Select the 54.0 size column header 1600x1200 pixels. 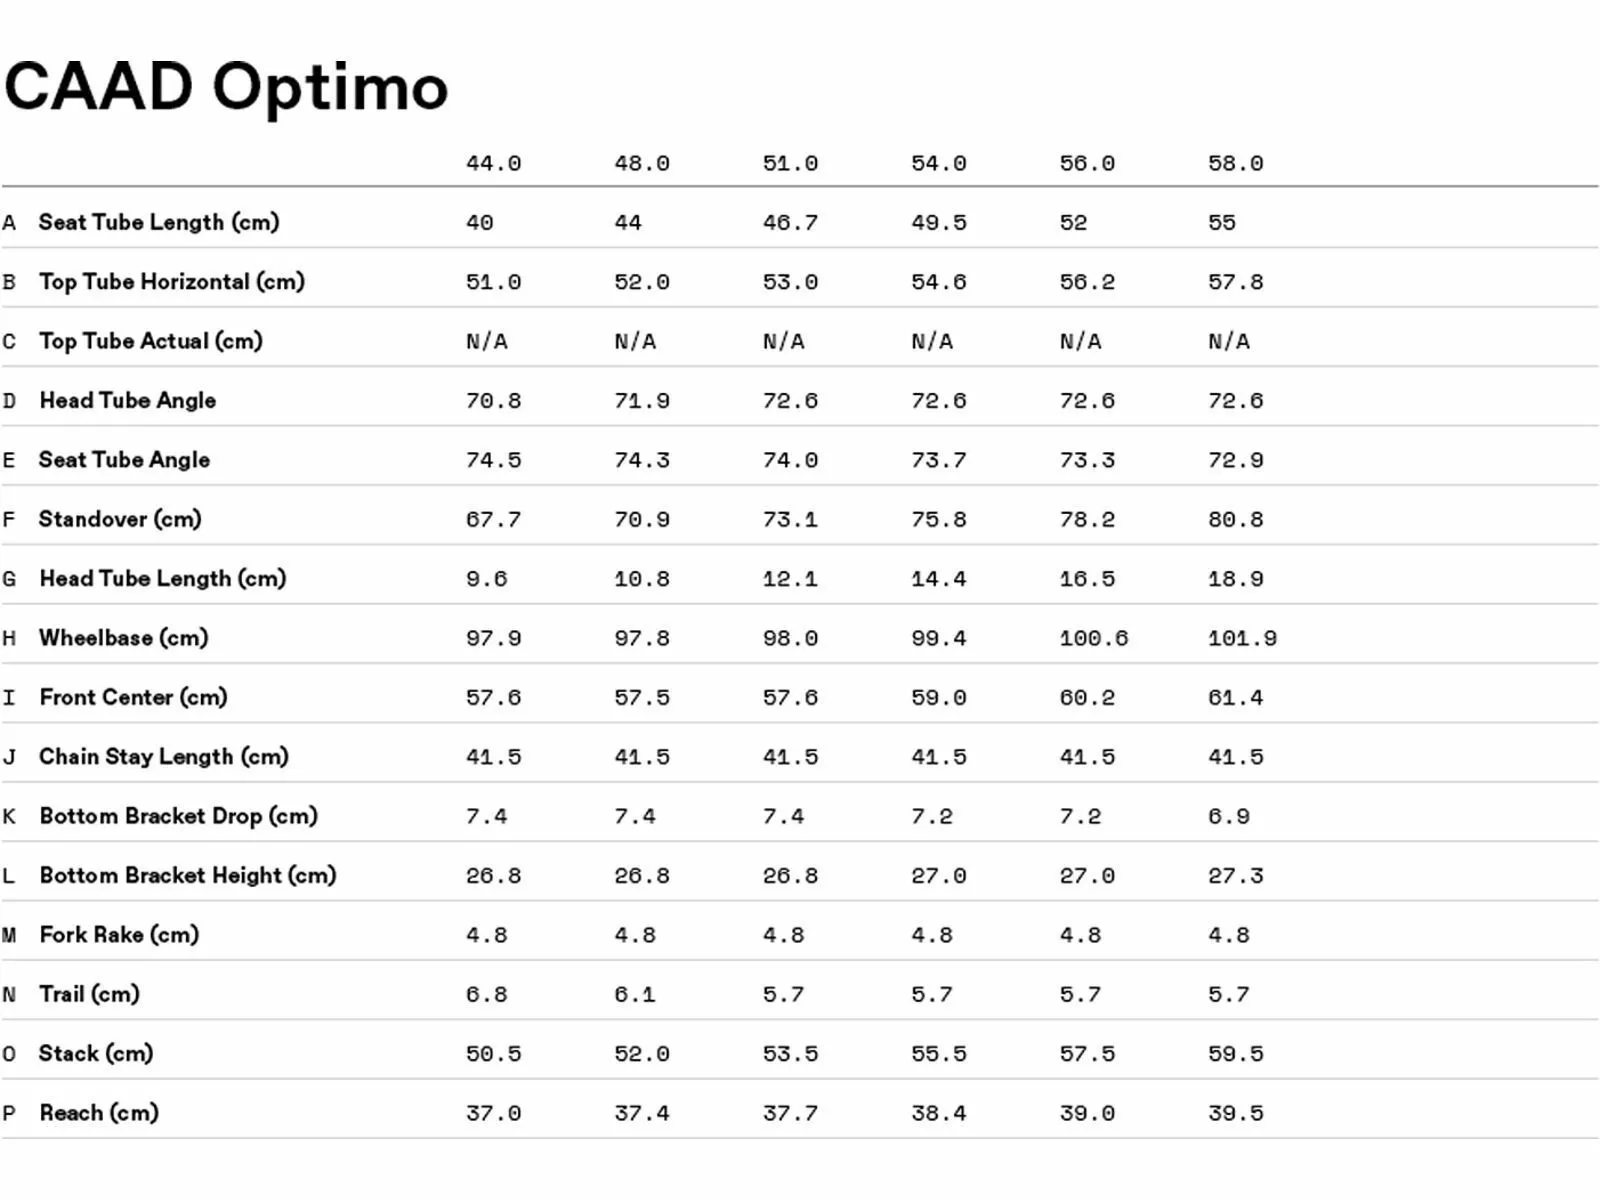point(938,163)
